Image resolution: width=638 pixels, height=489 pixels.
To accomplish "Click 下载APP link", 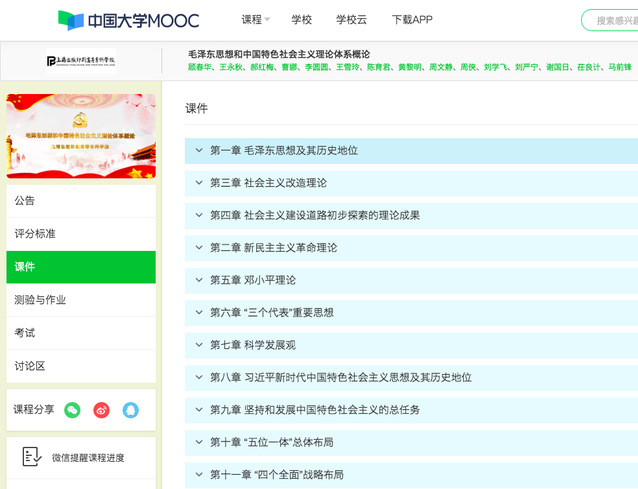I will (x=412, y=20).
